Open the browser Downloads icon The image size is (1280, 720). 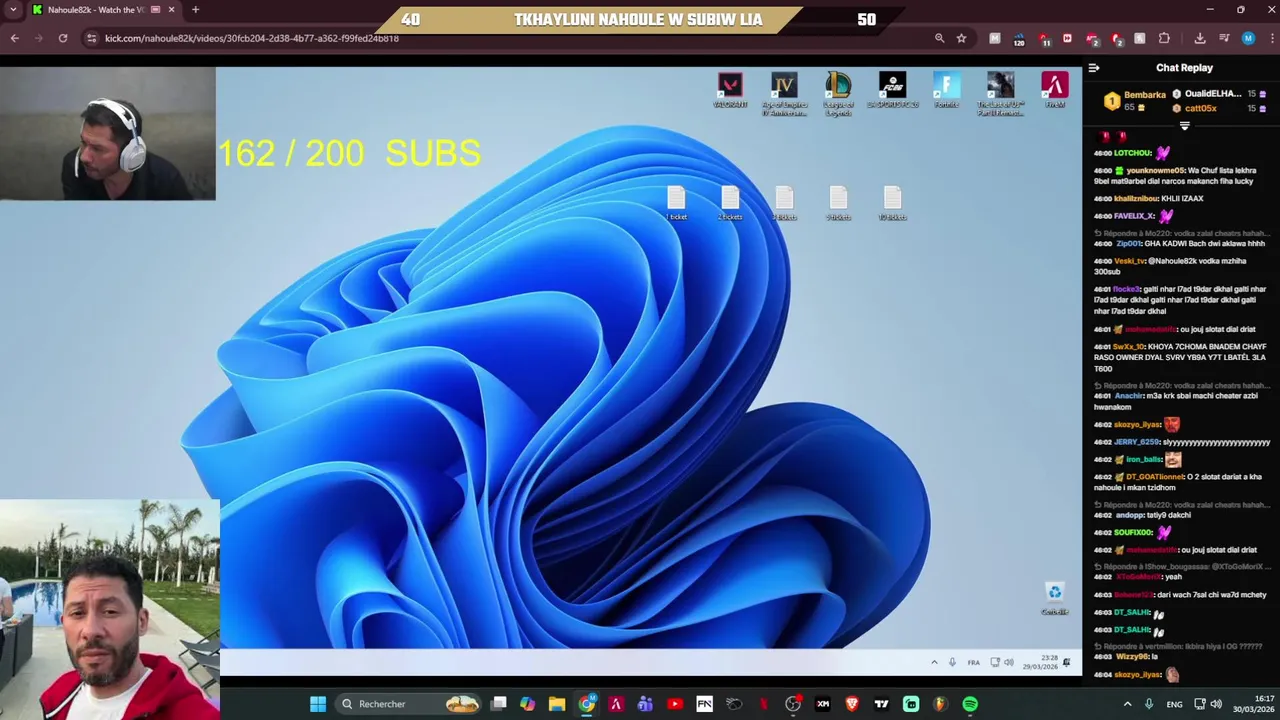tap(1200, 38)
